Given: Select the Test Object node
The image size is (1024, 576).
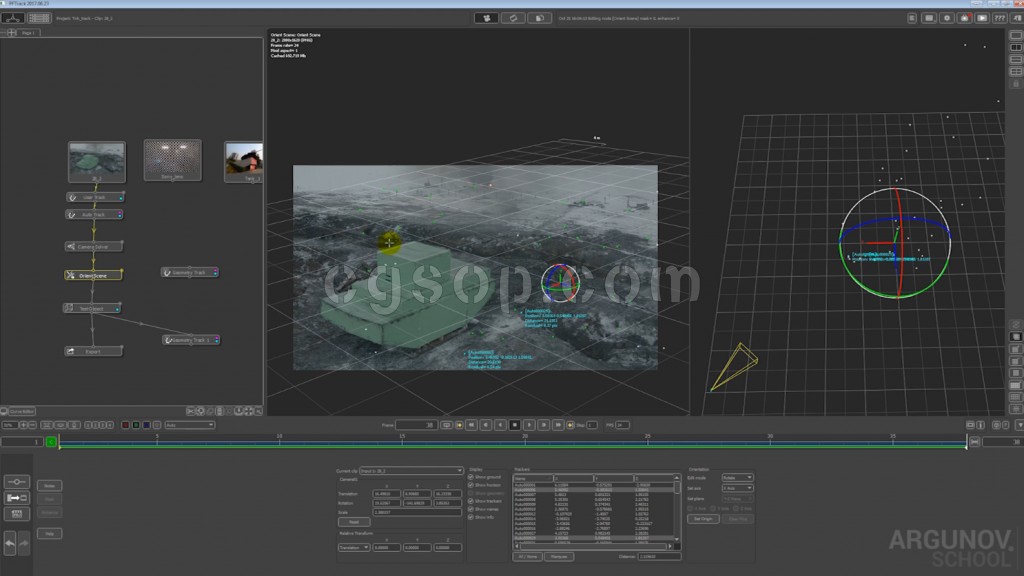Looking at the screenshot, I should click(92, 308).
